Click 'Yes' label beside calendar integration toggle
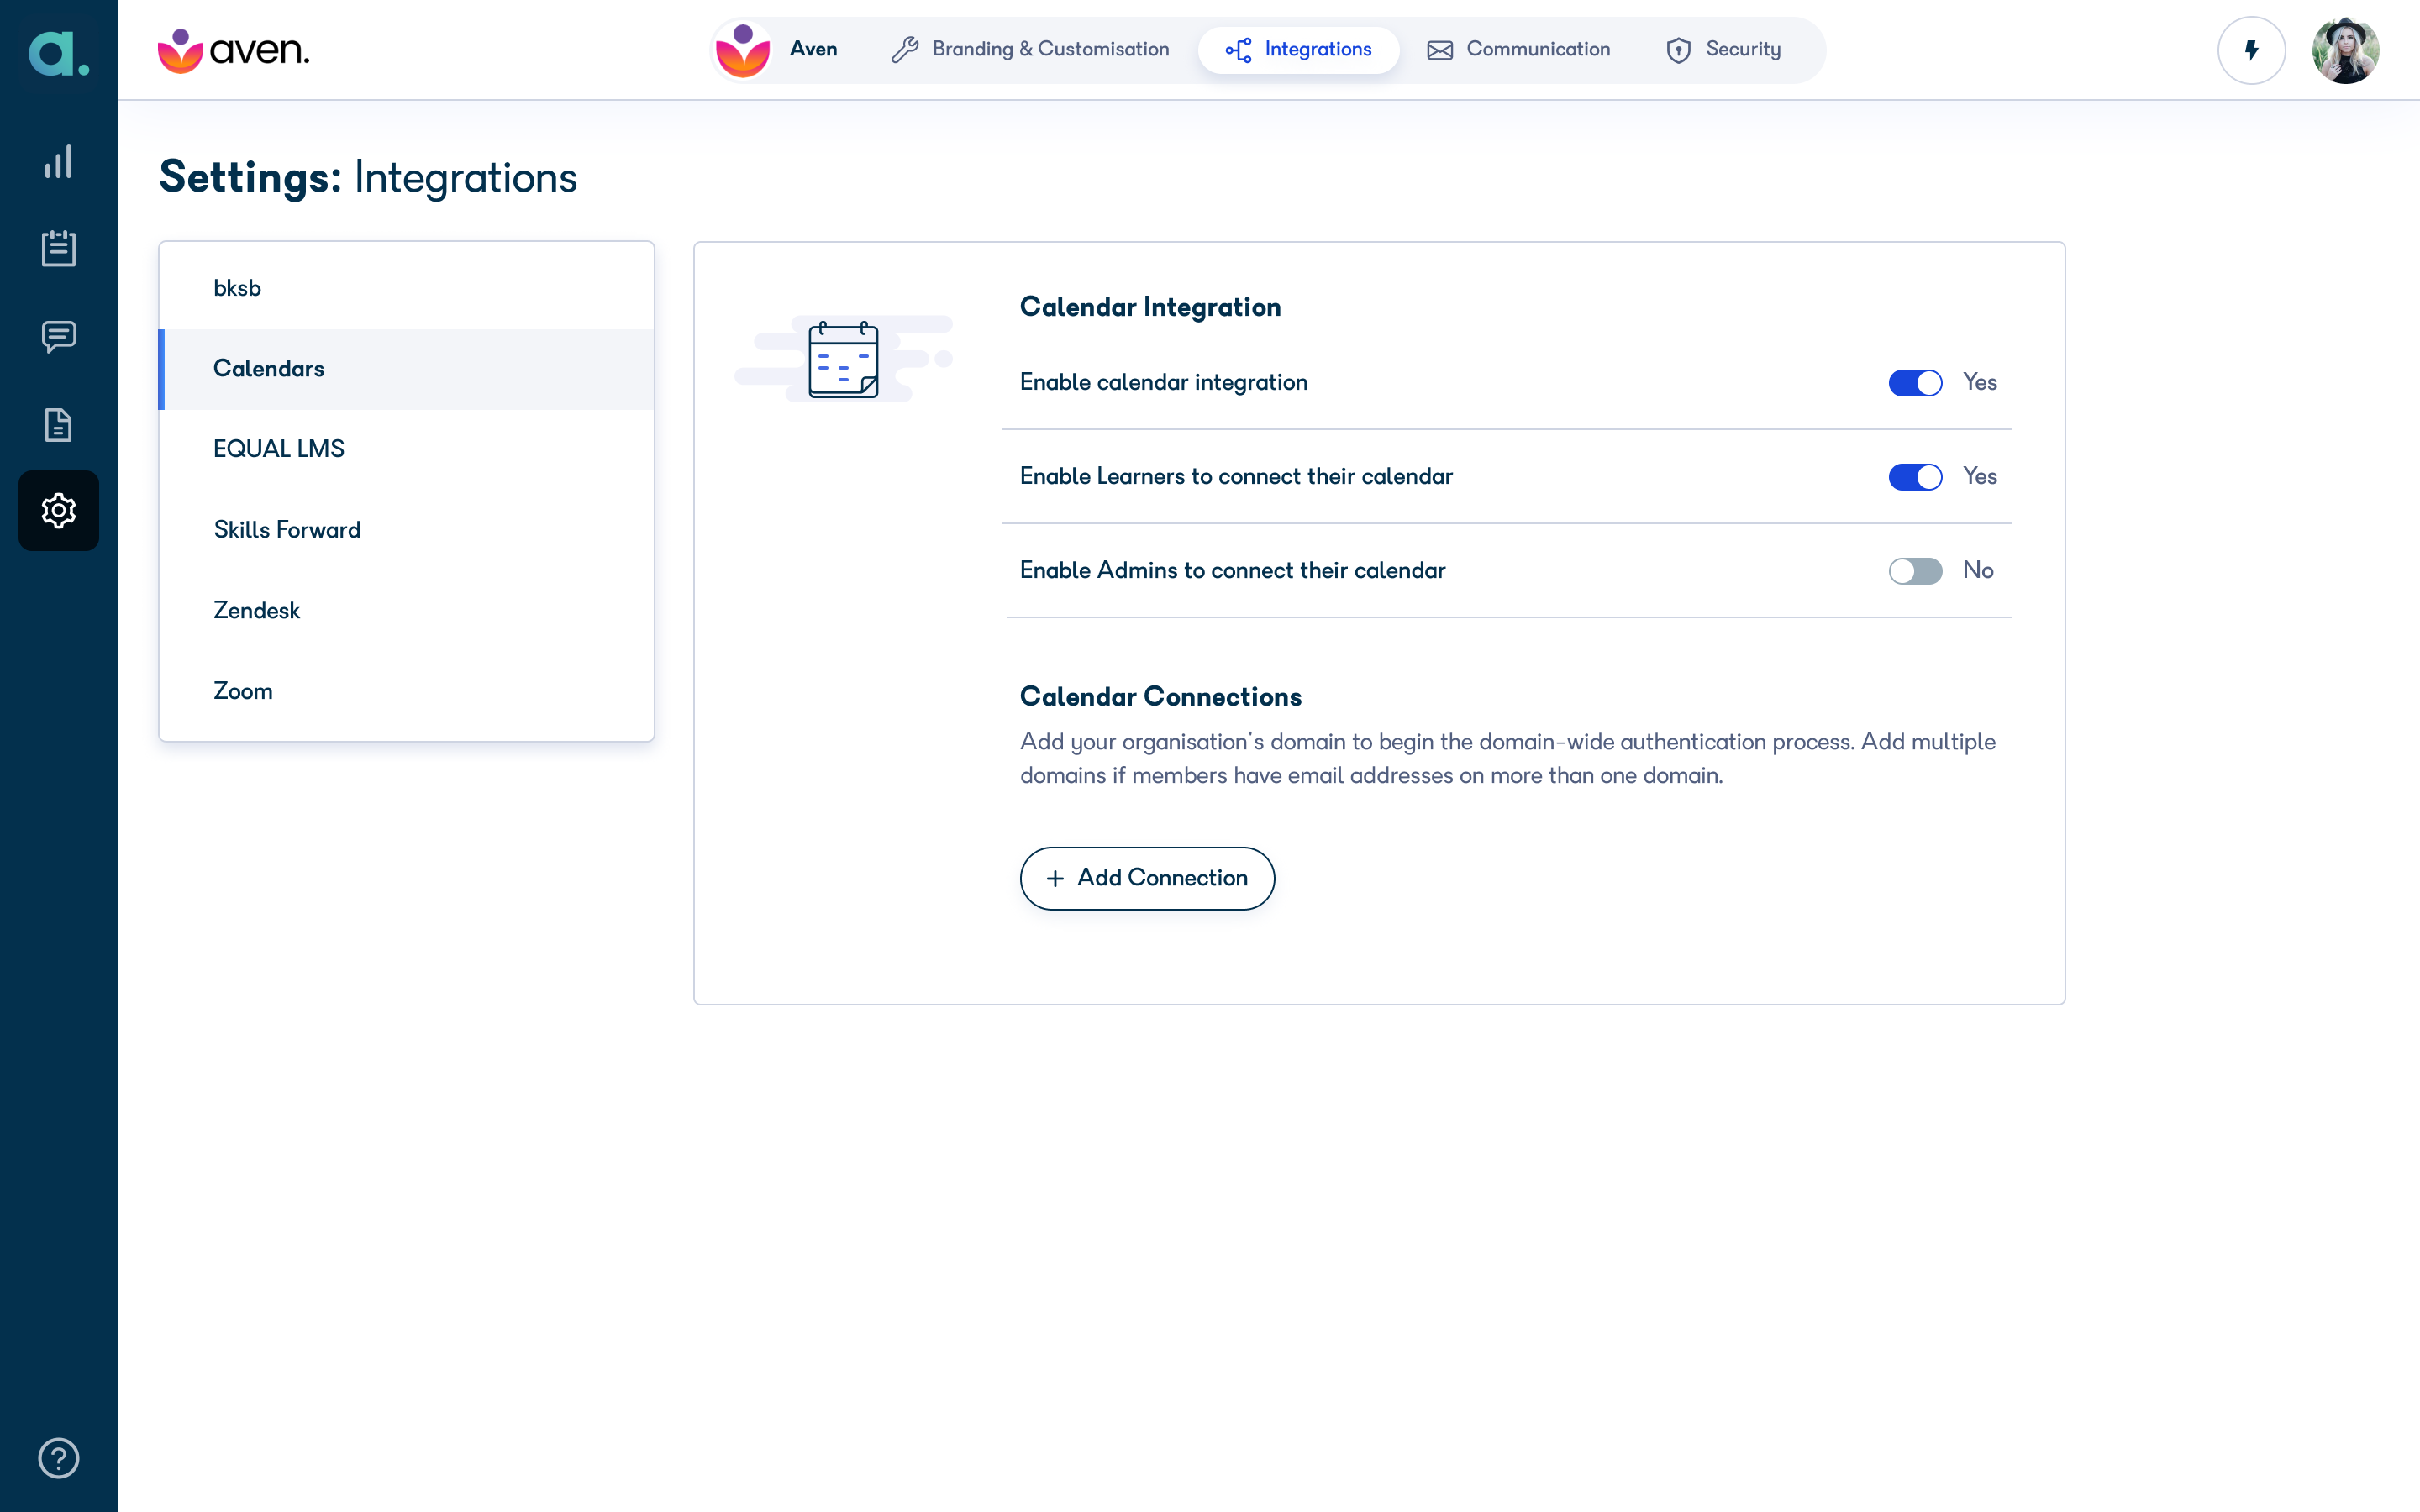The image size is (2420, 1512). tap(1979, 382)
